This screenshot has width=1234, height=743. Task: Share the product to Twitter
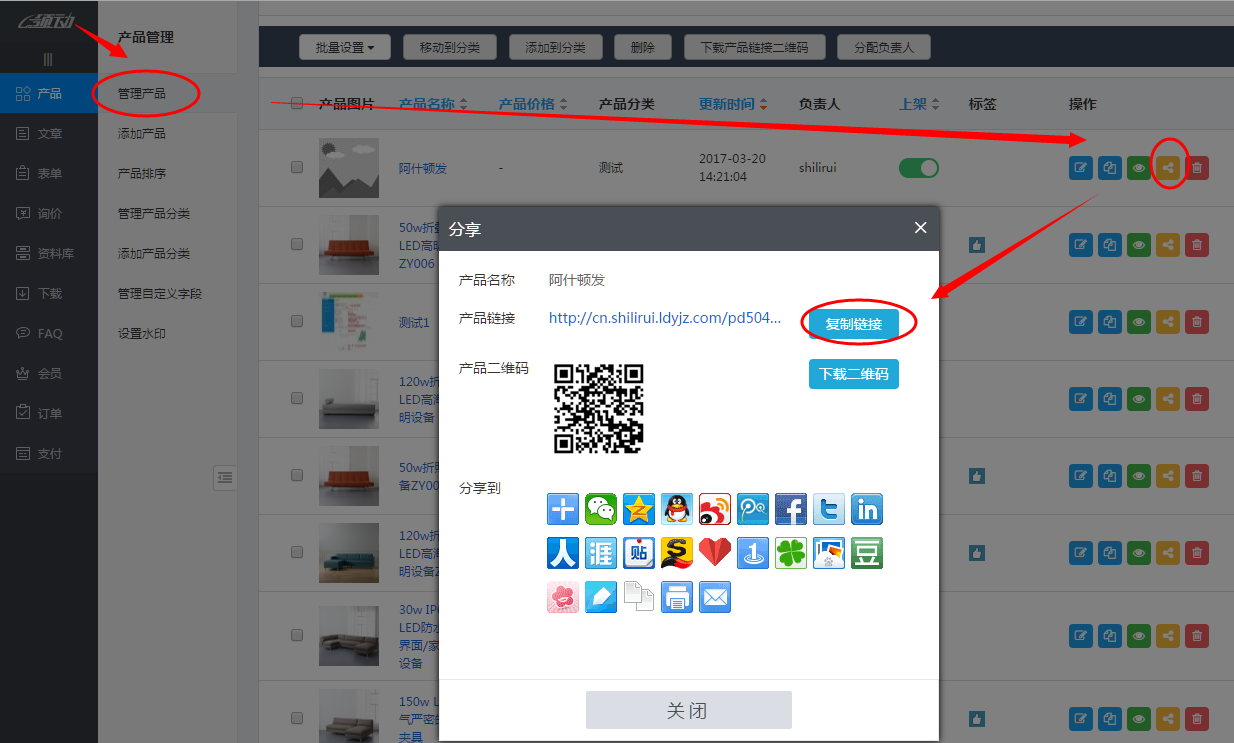[x=829, y=509]
